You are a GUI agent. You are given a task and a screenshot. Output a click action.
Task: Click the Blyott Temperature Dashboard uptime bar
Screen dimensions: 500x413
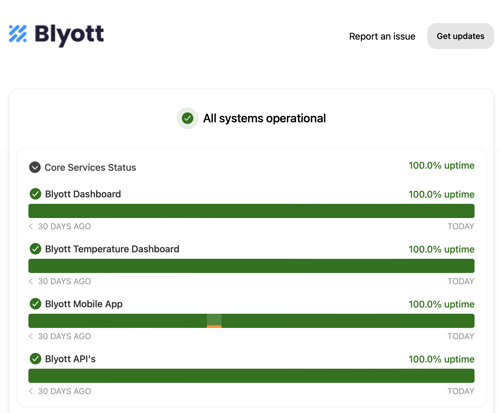pos(251,266)
